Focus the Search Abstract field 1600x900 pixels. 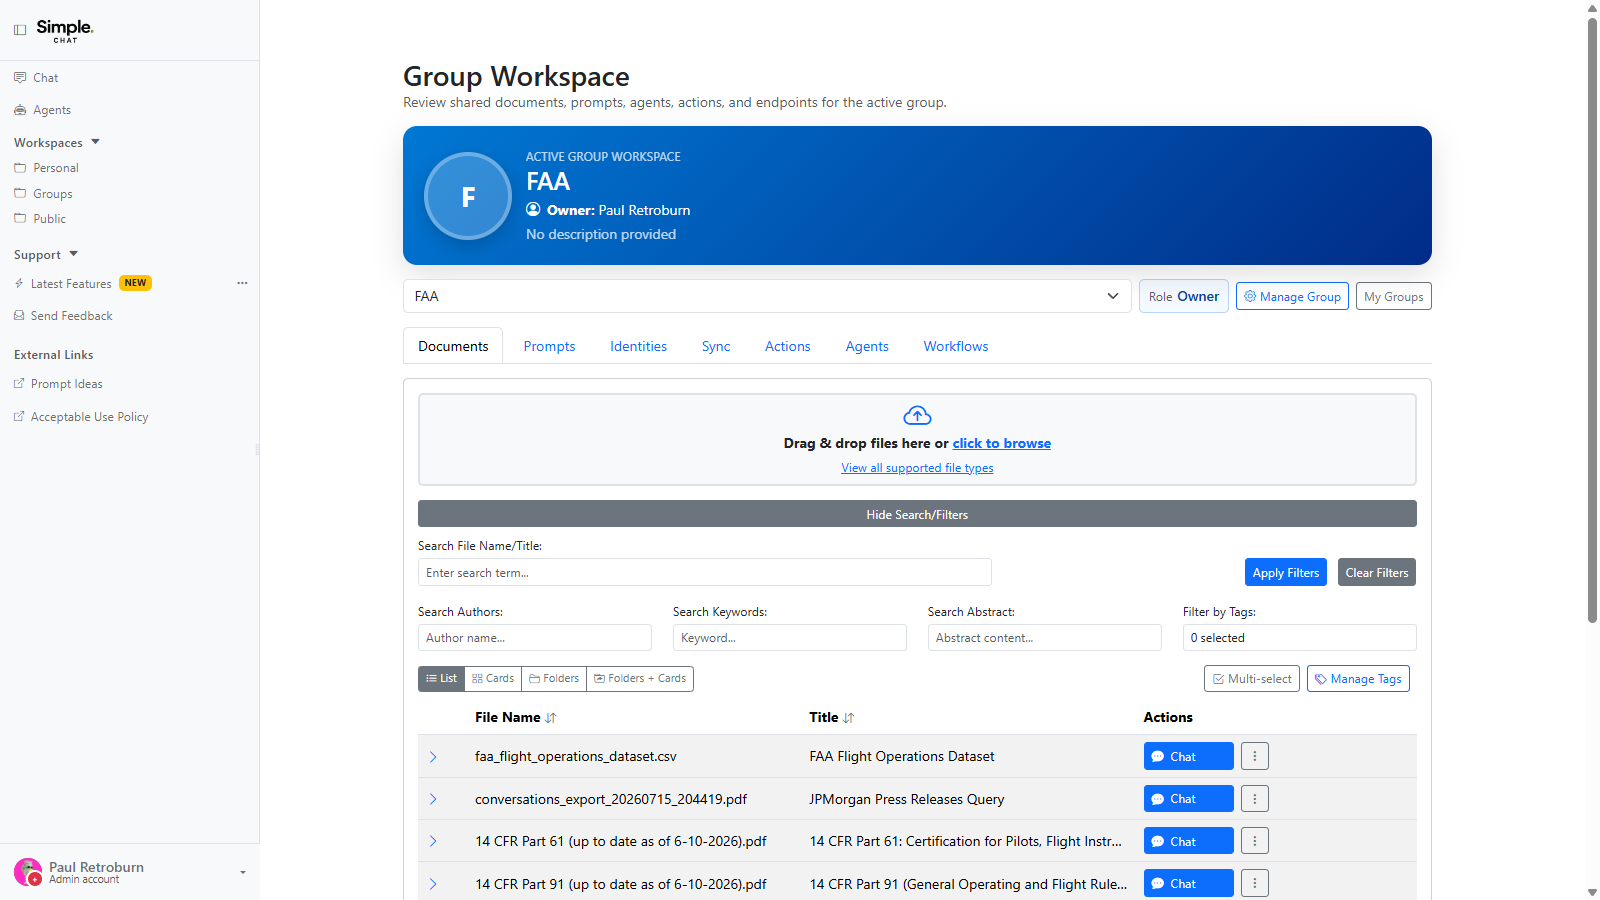[x=1044, y=637]
